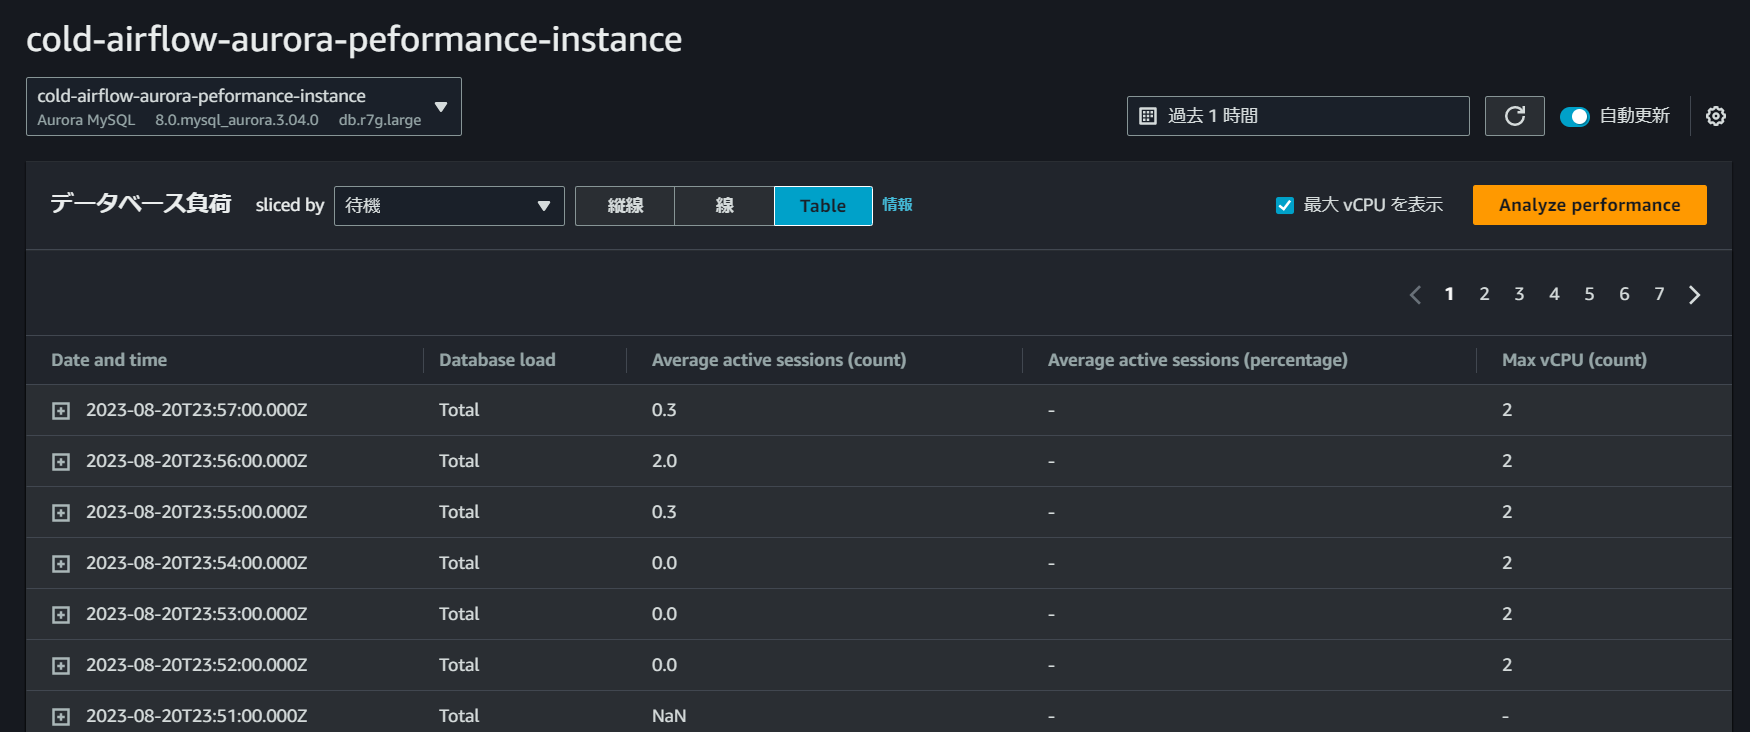
Task: Click the Max vCPU (count) header
Action: pos(1574,360)
